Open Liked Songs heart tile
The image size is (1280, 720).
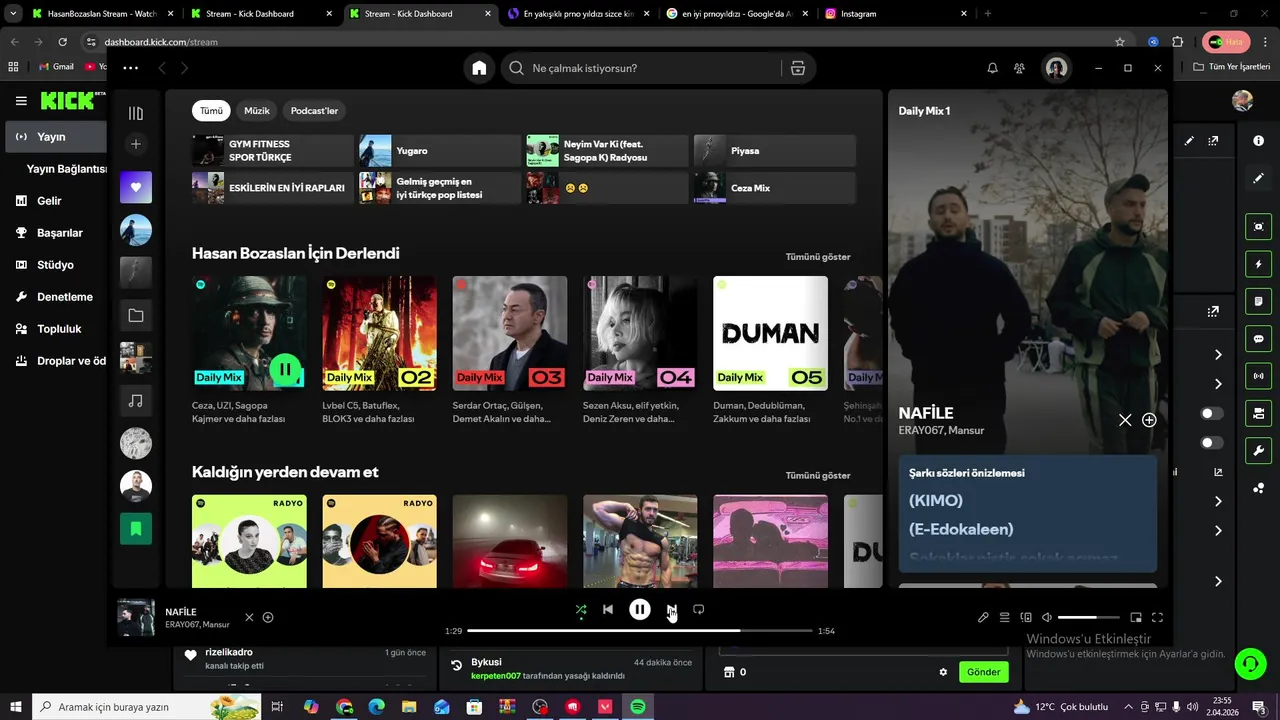coord(136,187)
